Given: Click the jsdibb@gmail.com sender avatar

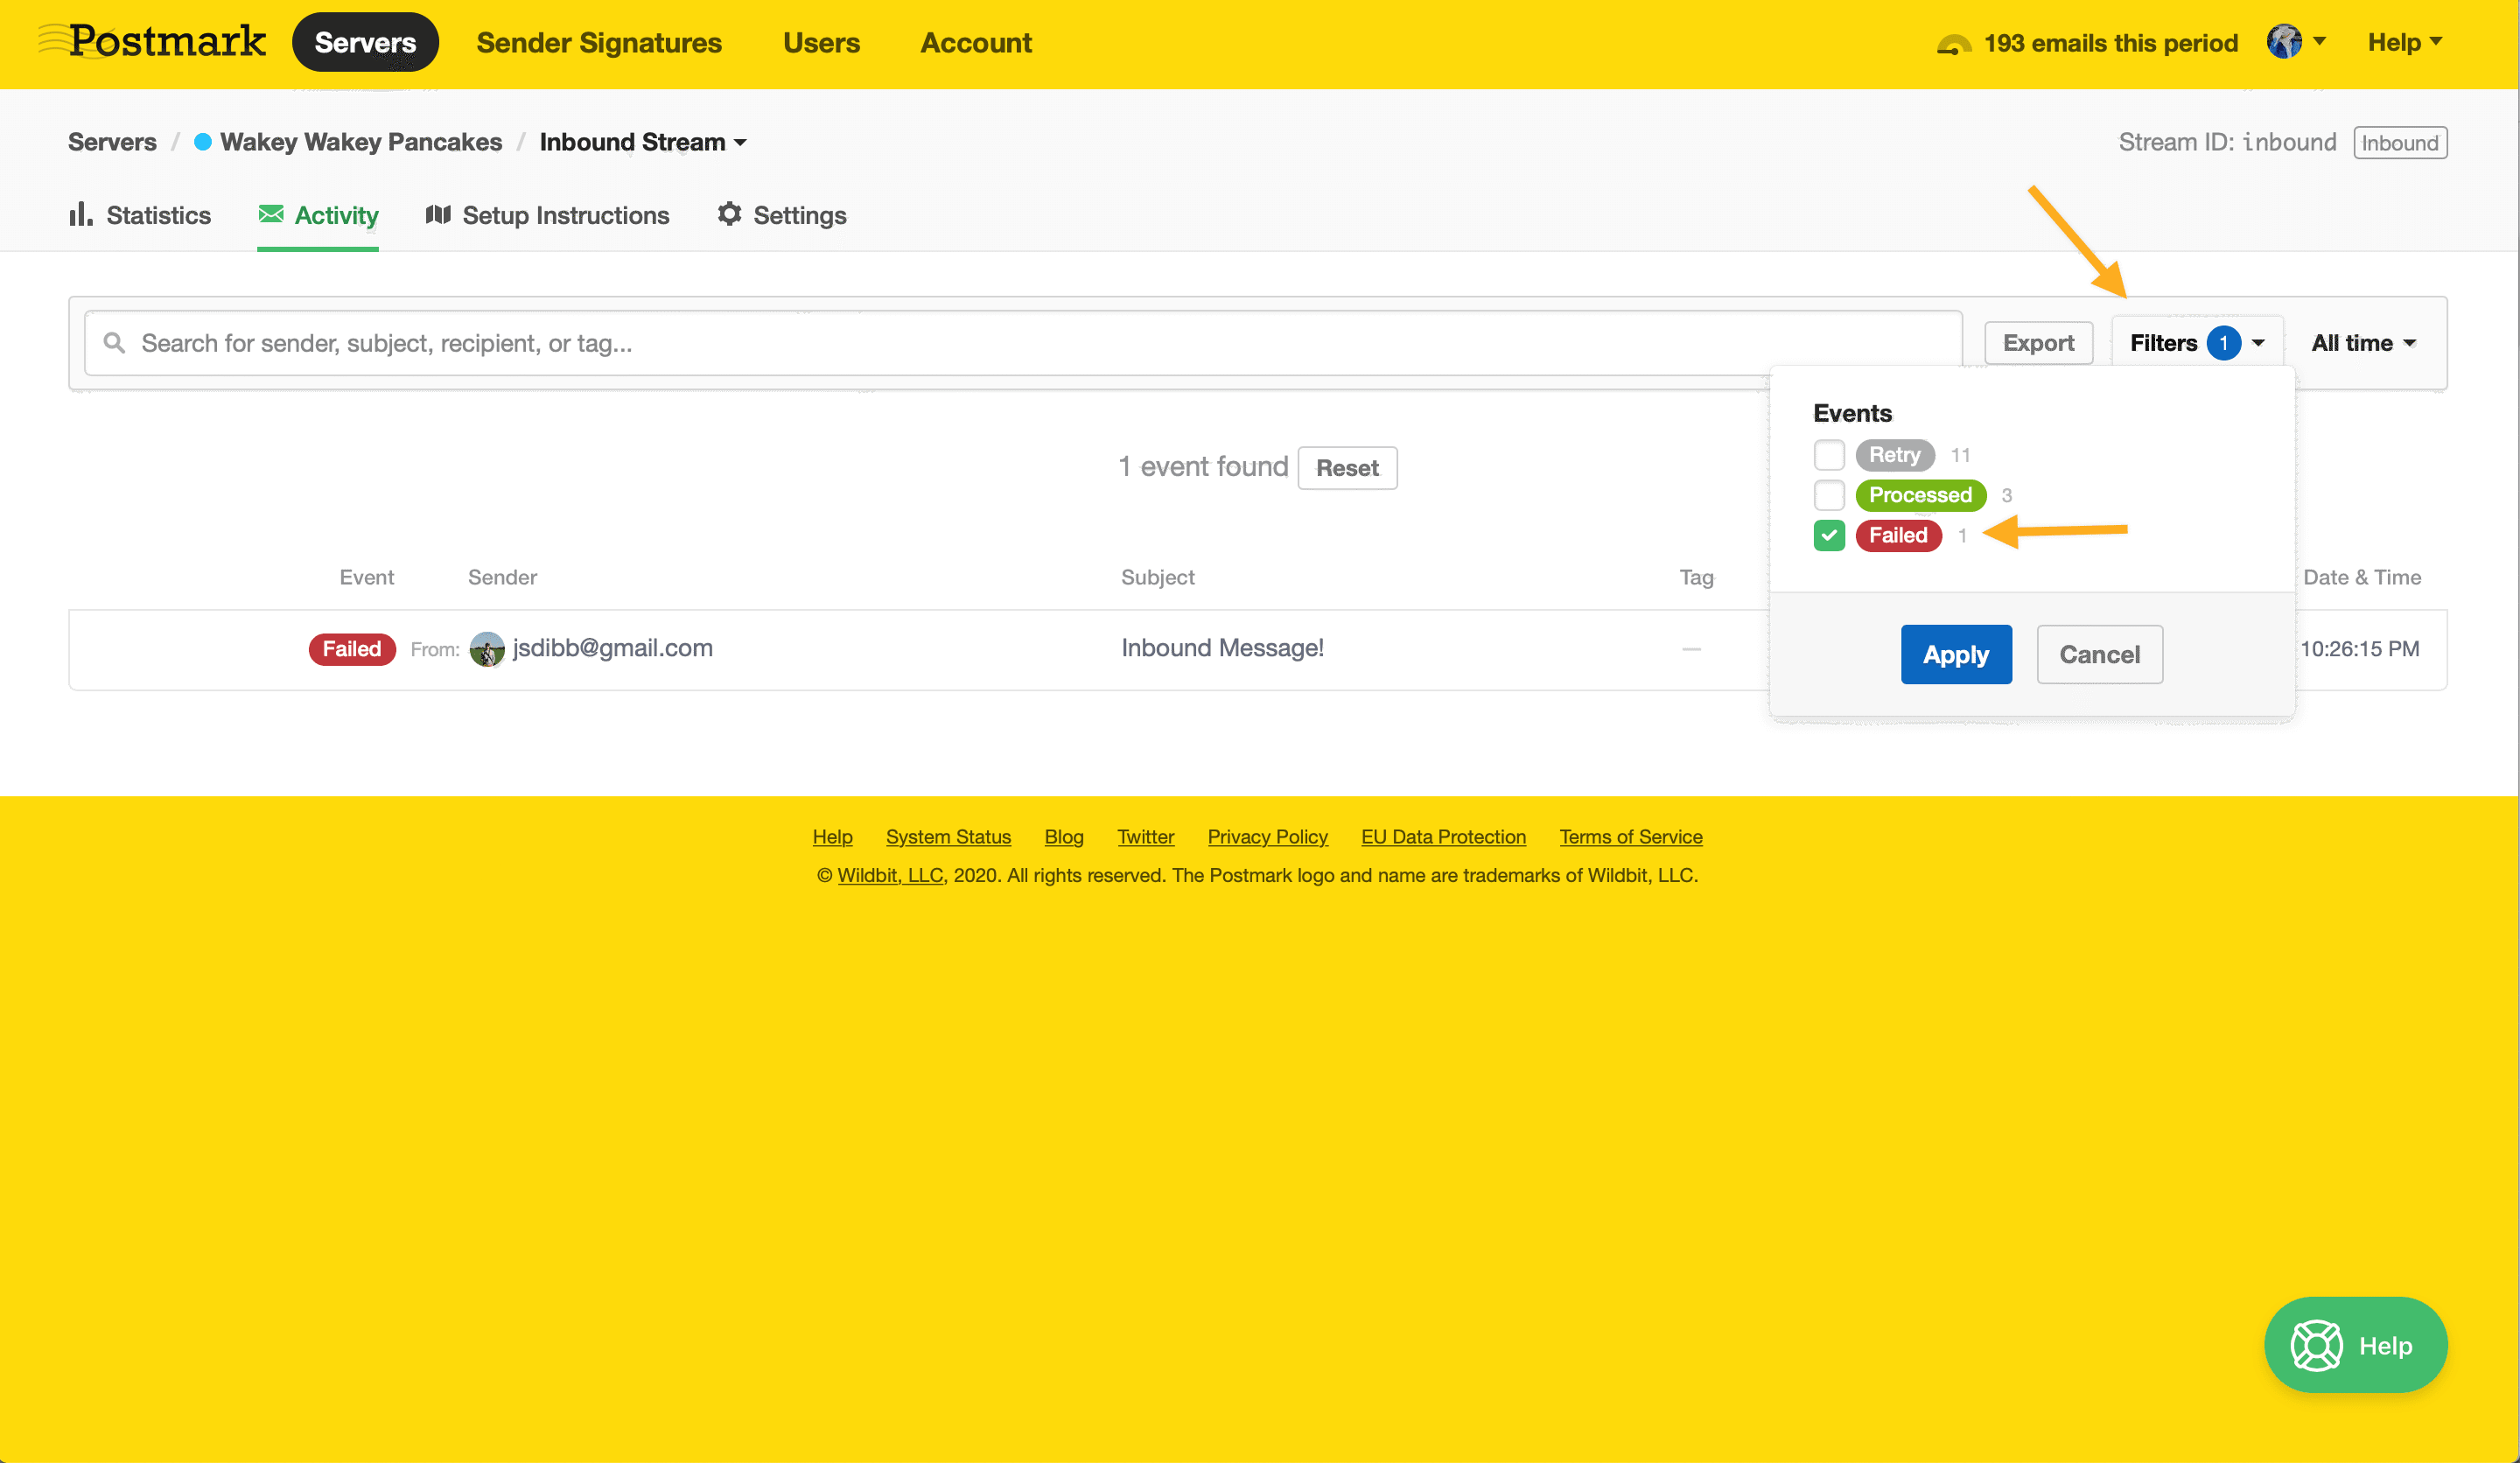Looking at the screenshot, I should point(487,649).
